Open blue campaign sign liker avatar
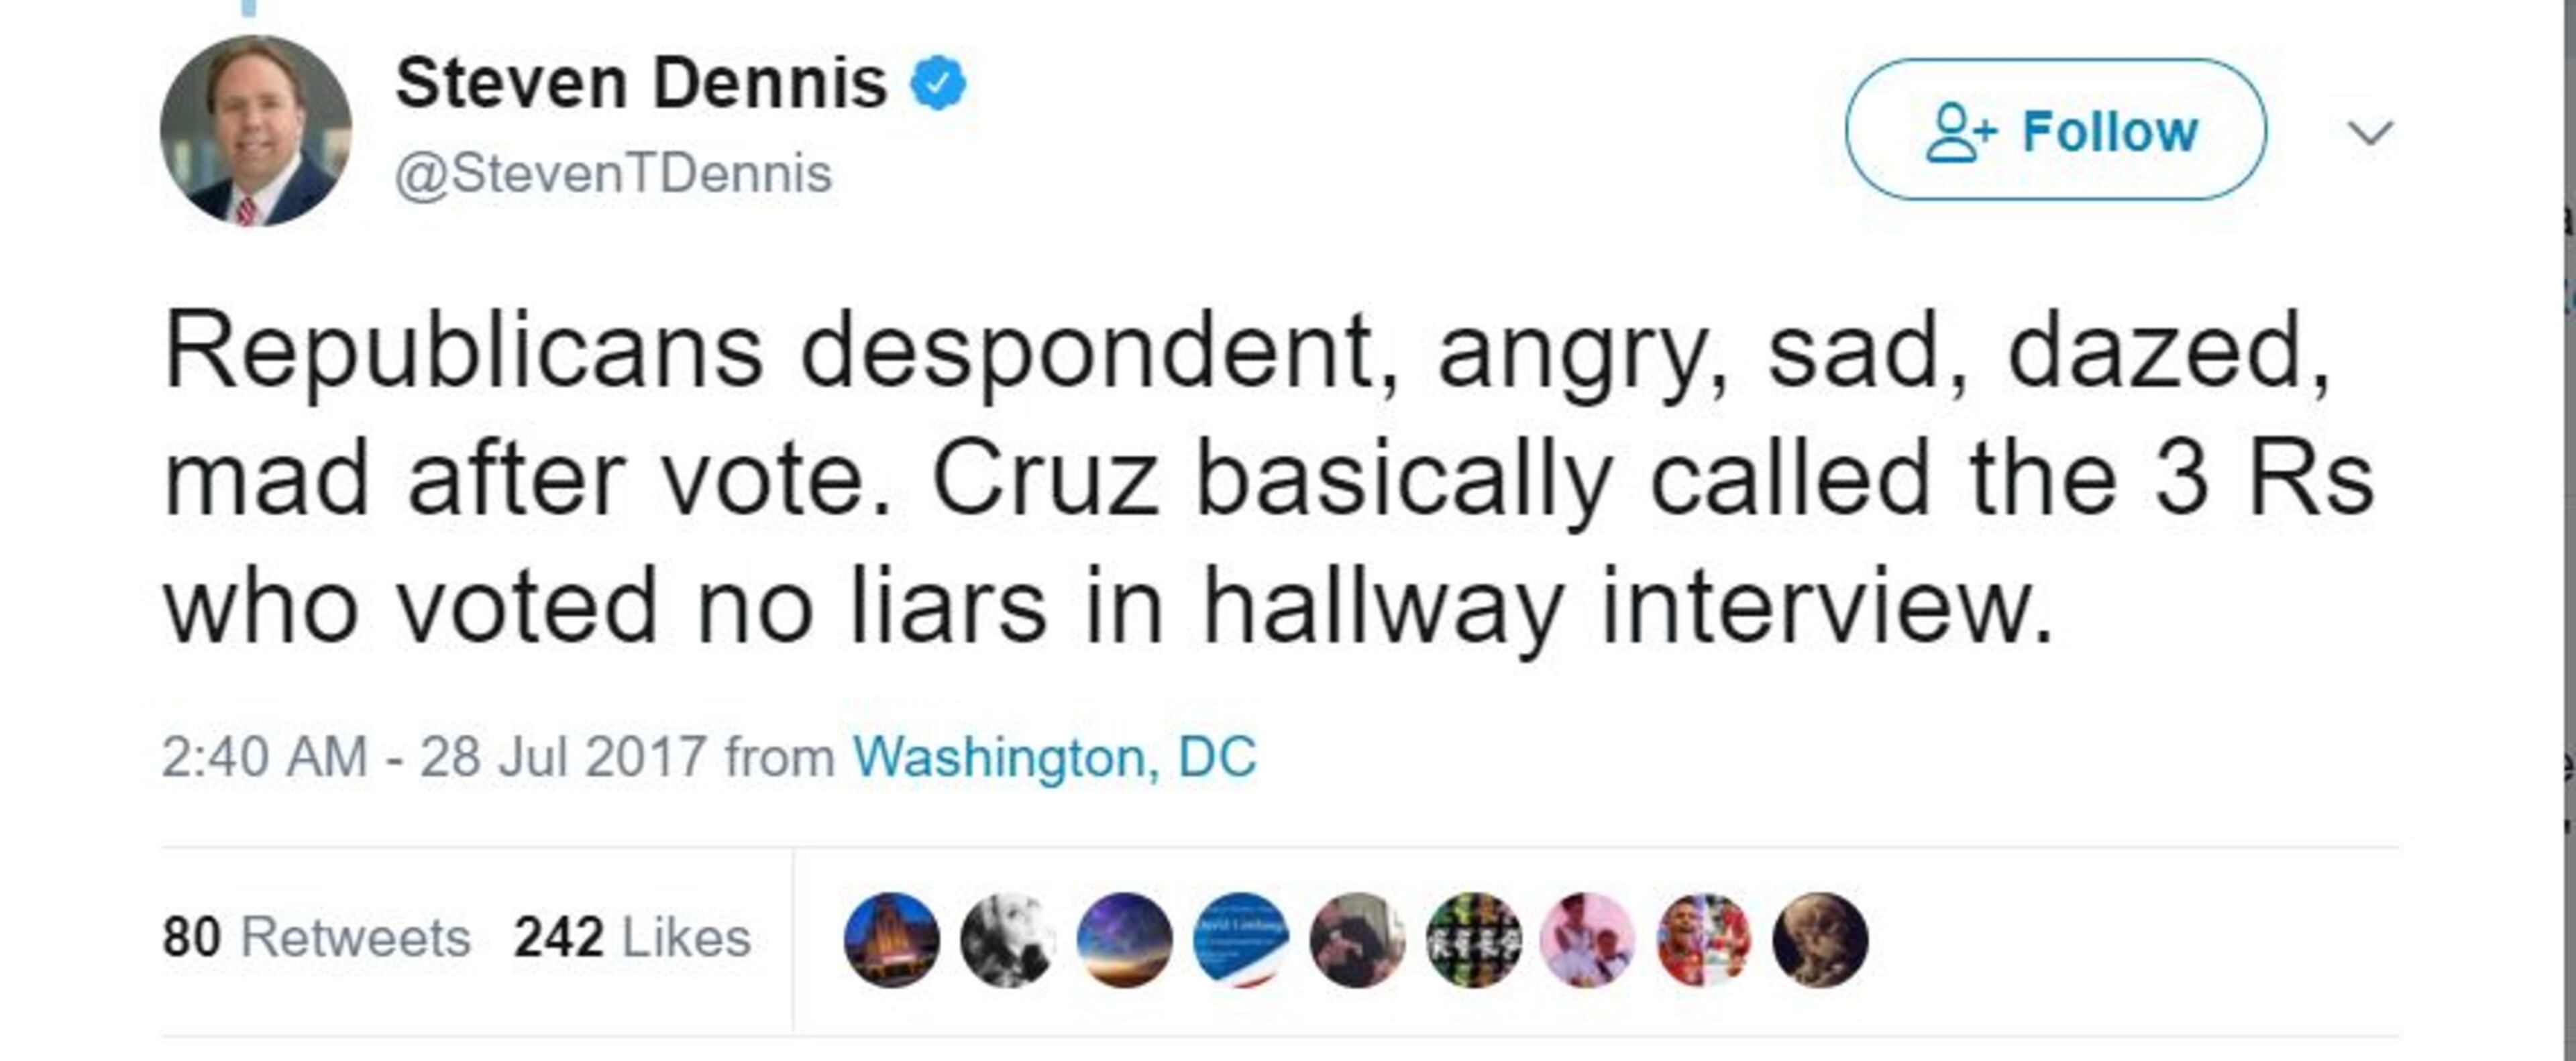The width and height of the screenshot is (2576, 1061). pos(1240,940)
